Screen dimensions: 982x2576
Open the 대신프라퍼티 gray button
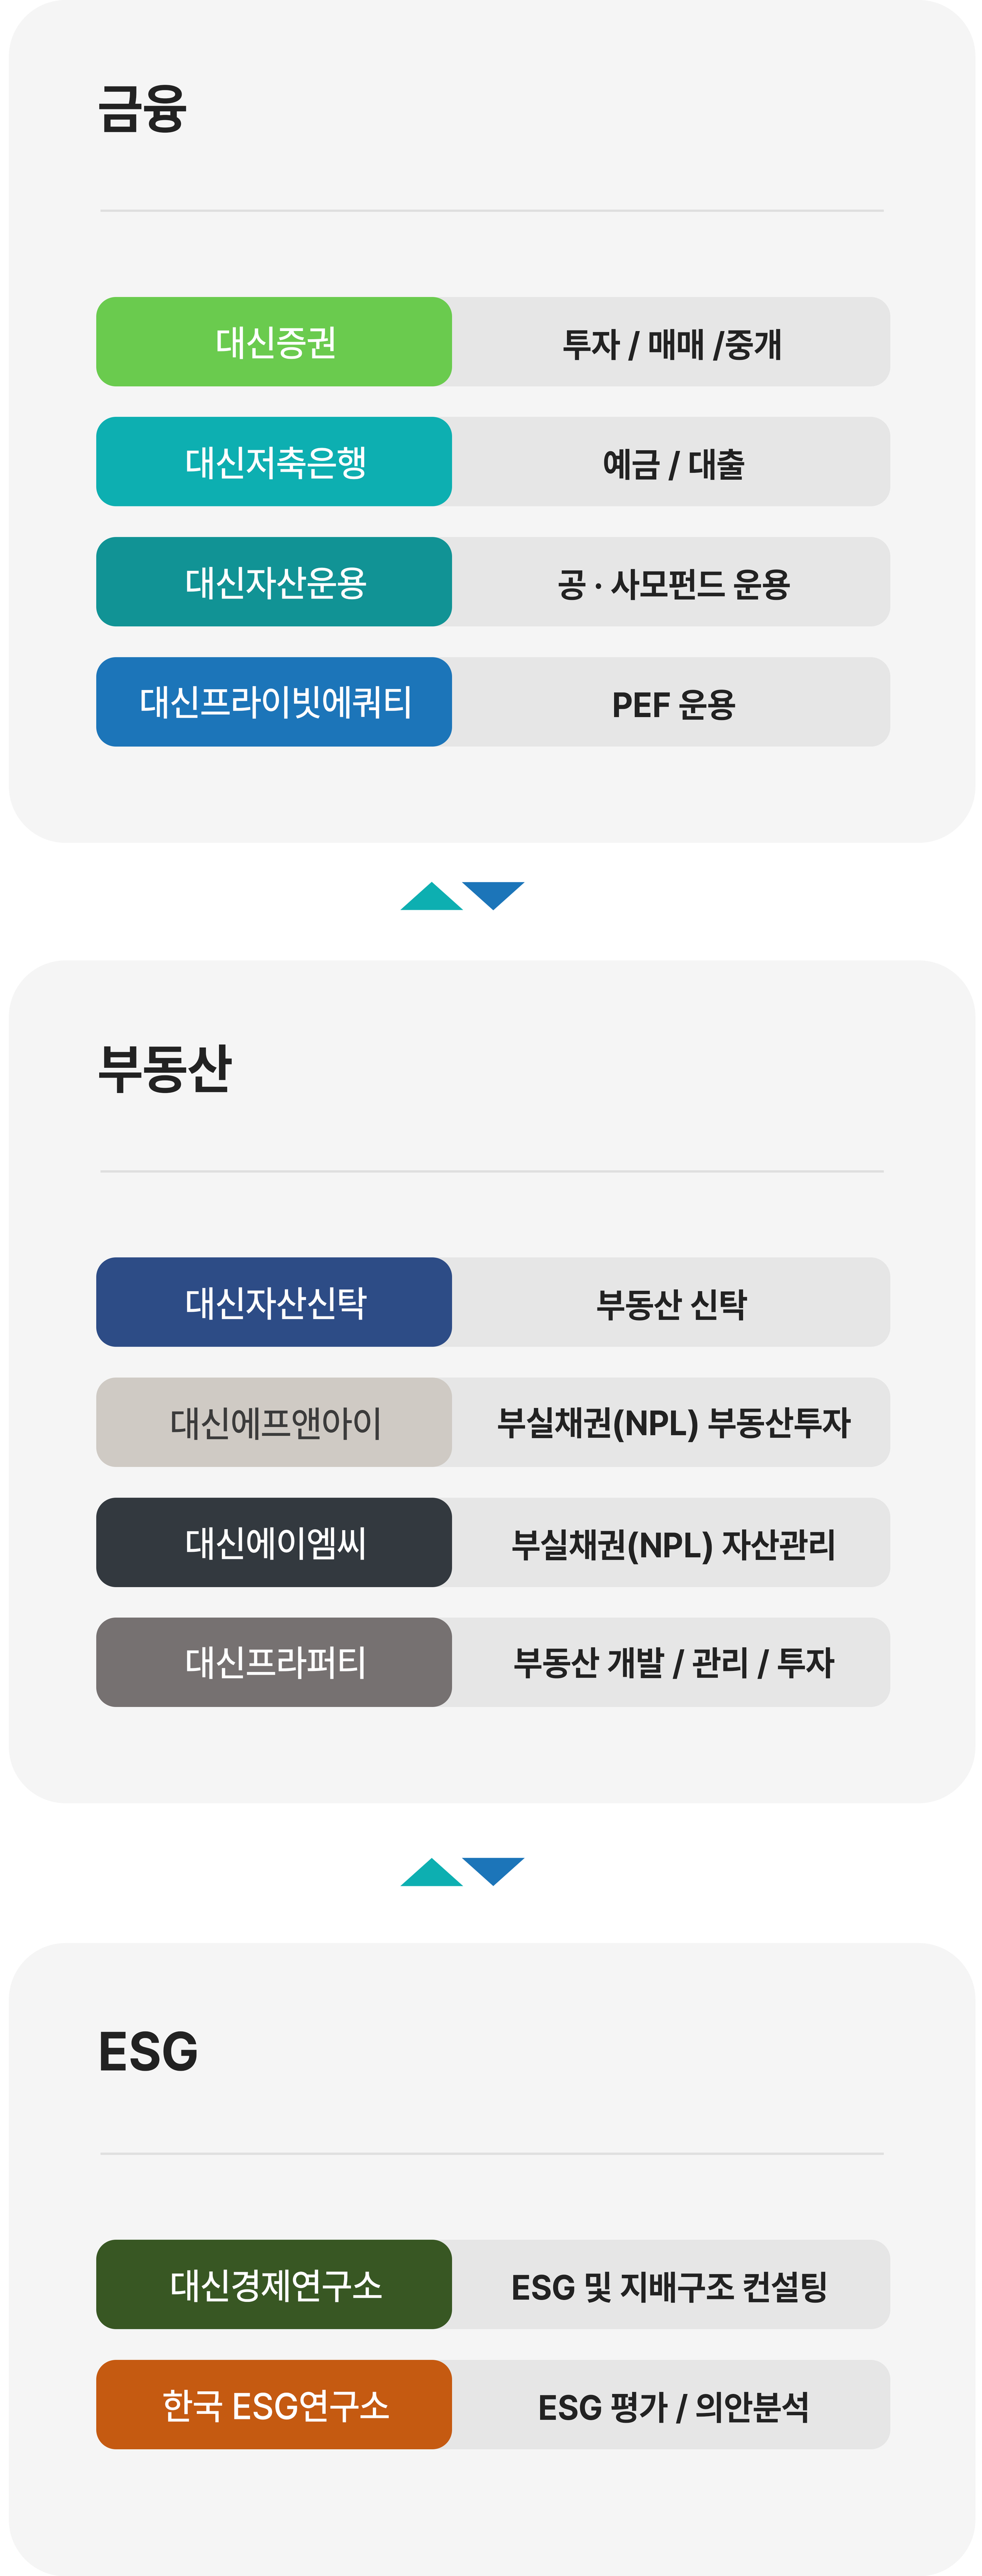(274, 1662)
